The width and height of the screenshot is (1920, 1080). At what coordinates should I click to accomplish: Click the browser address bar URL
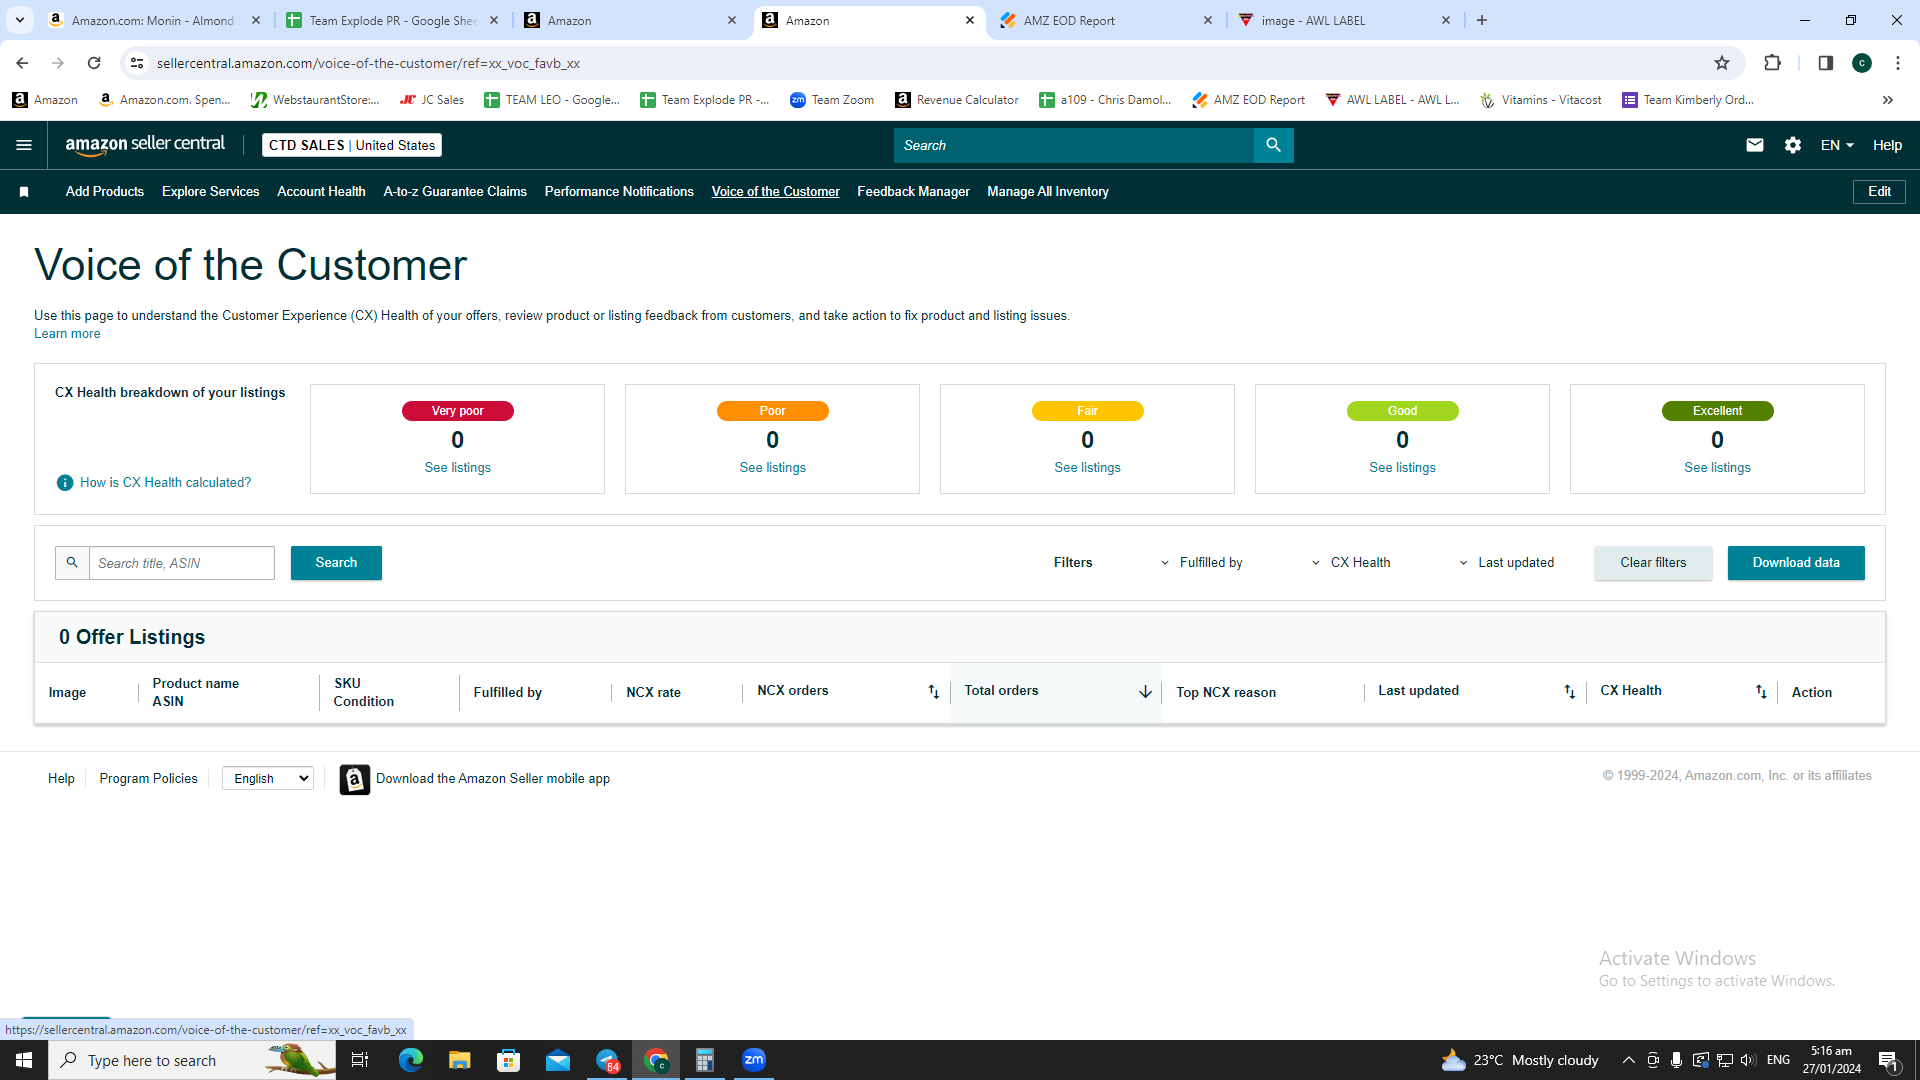pos(368,63)
